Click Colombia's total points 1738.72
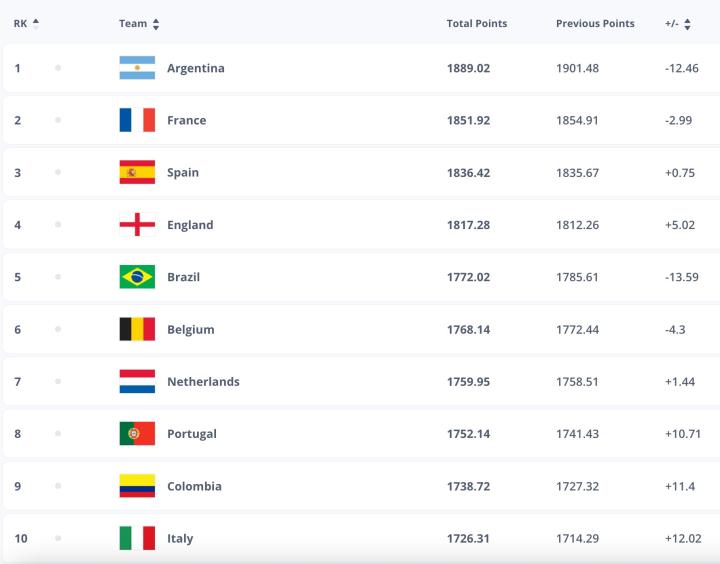The image size is (720, 564). 468,486
